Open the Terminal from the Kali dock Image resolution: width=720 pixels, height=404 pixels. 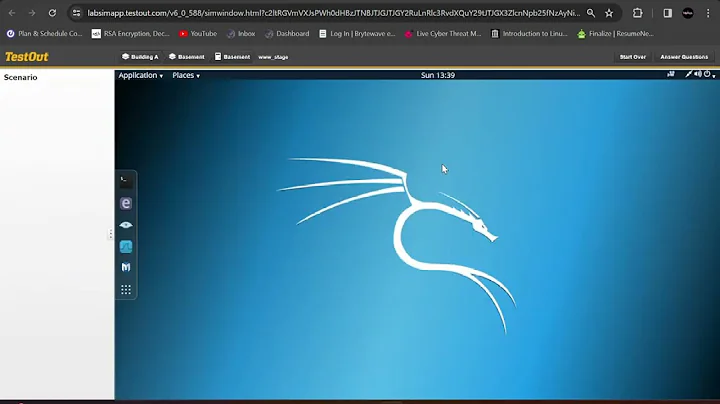126,181
